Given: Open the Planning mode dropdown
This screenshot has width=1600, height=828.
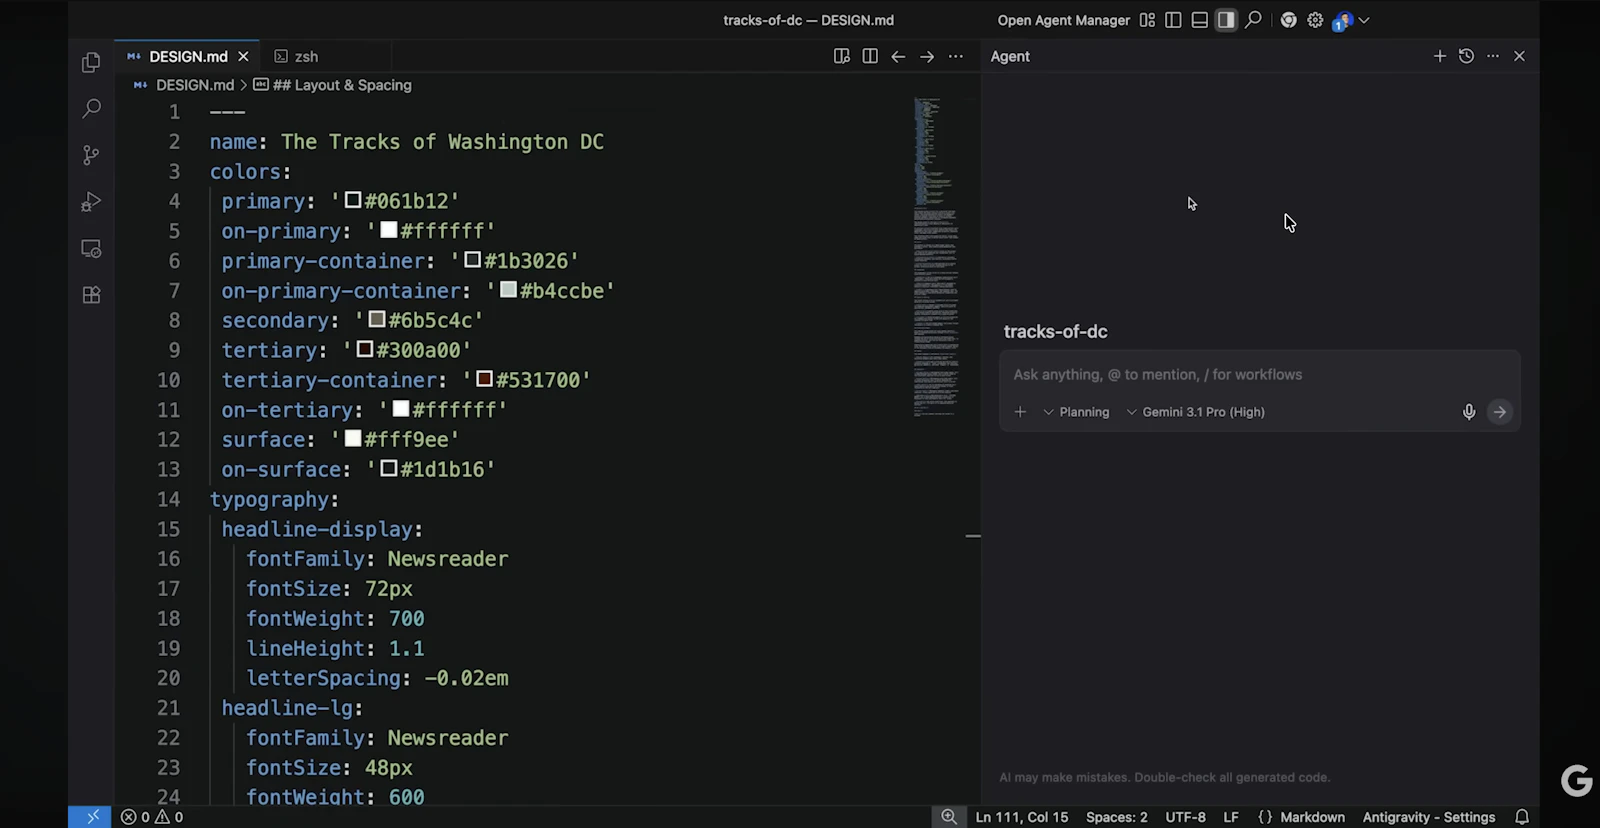Looking at the screenshot, I should 1077,412.
